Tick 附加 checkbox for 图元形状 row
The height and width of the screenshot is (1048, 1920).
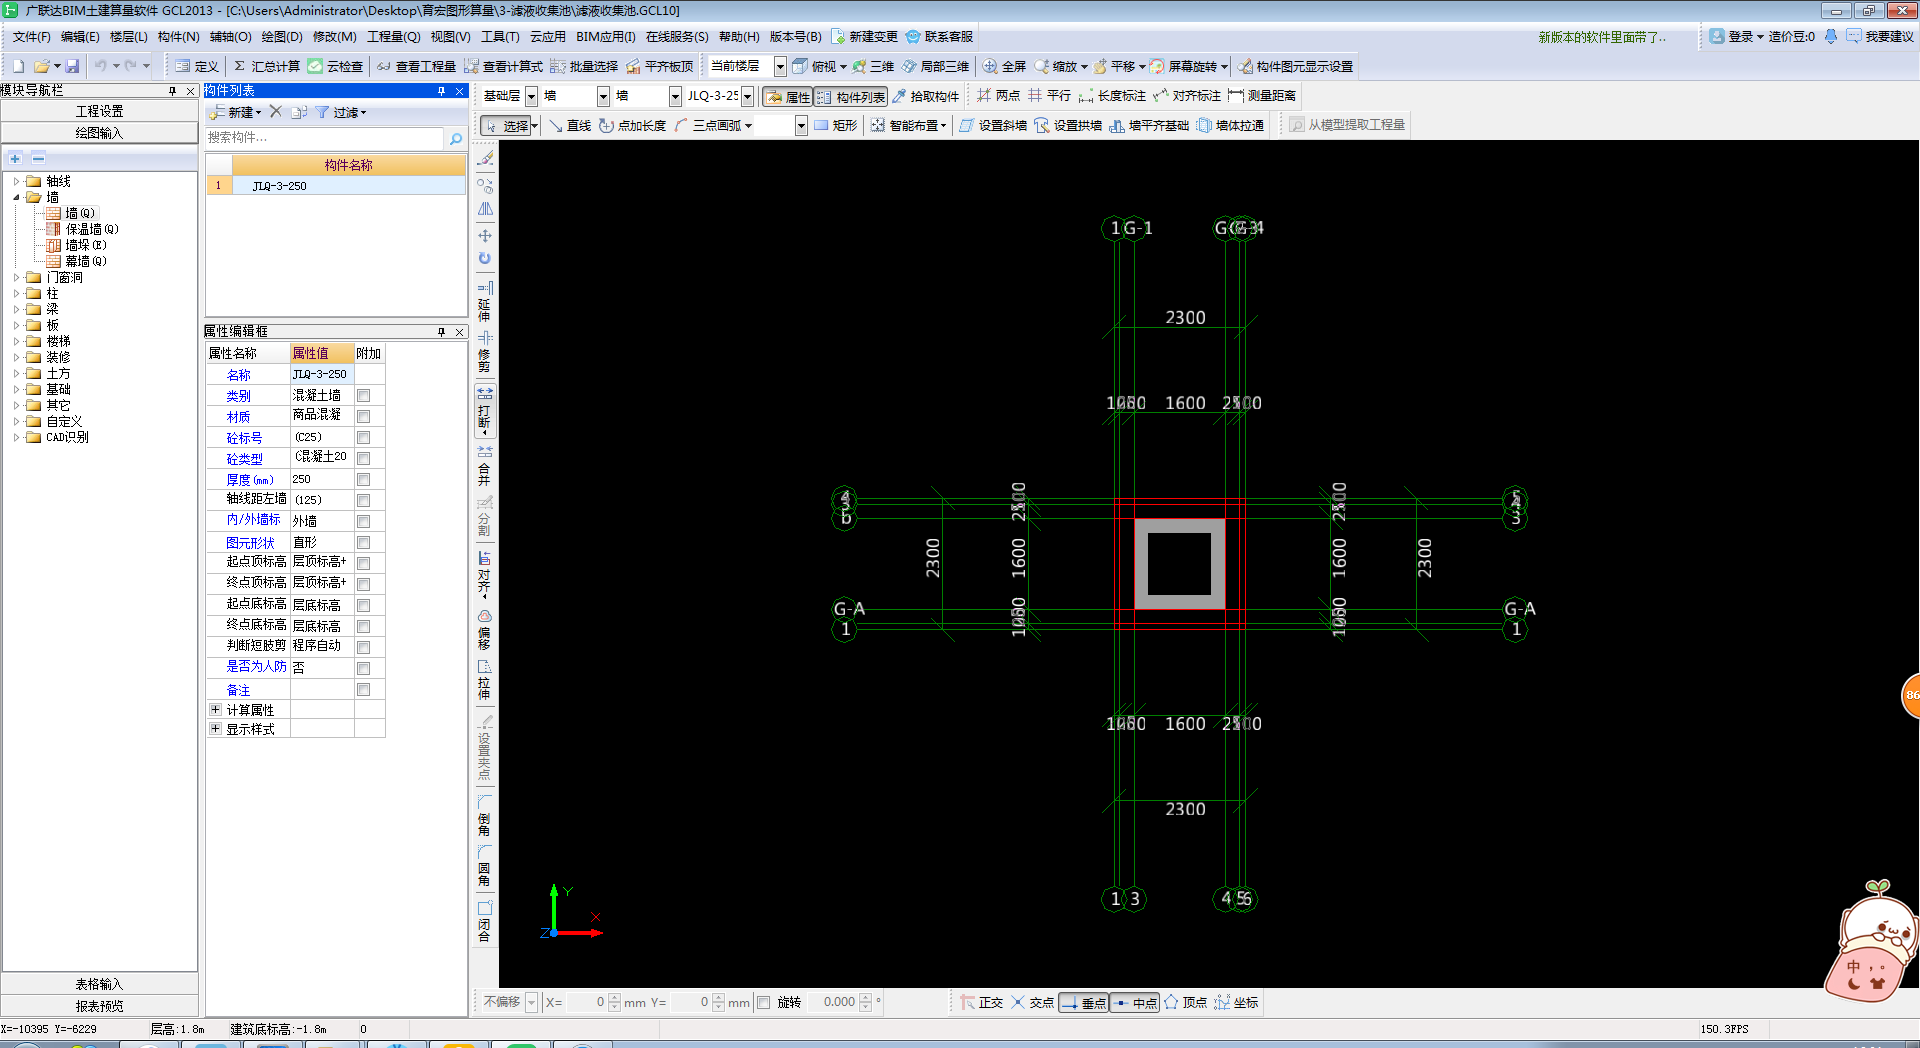(364, 543)
